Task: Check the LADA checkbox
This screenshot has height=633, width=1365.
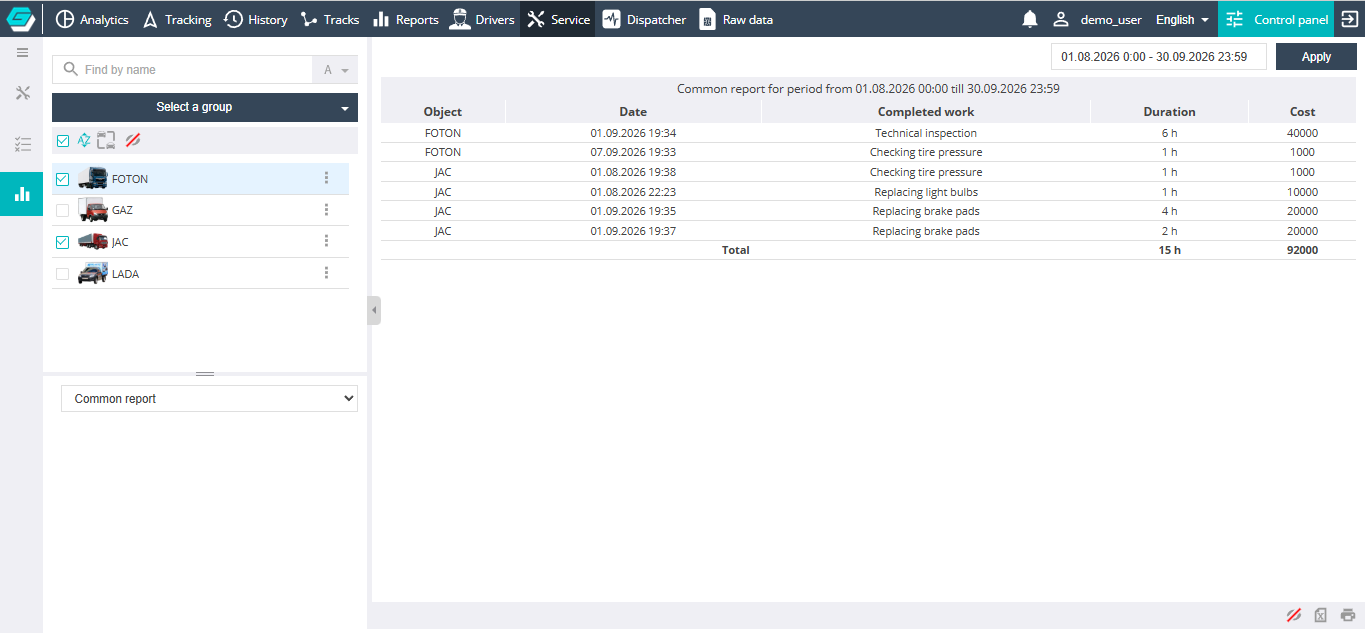Action: click(x=63, y=273)
